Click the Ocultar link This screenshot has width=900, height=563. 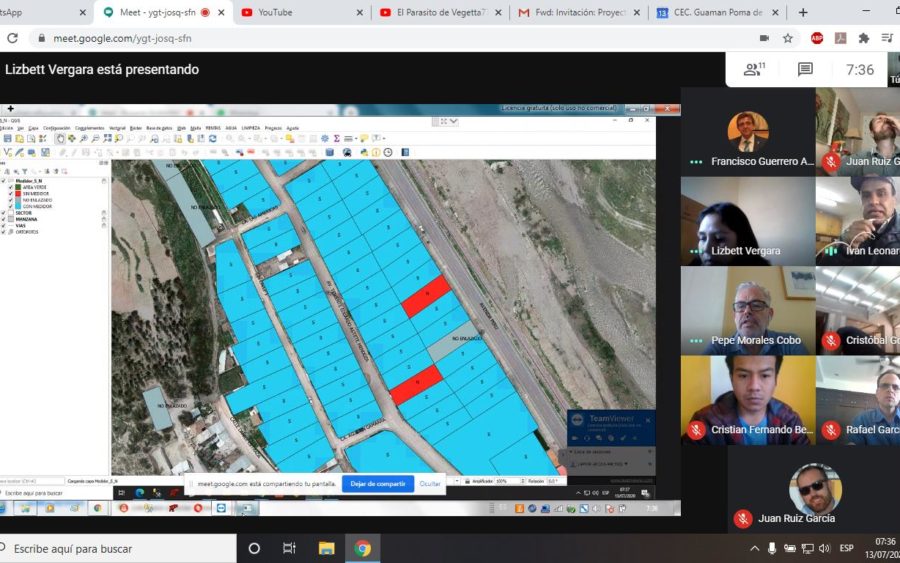[x=430, y=484]
